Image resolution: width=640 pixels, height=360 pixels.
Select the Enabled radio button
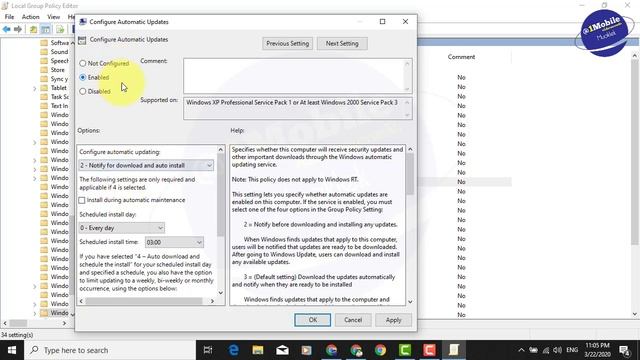83,77
